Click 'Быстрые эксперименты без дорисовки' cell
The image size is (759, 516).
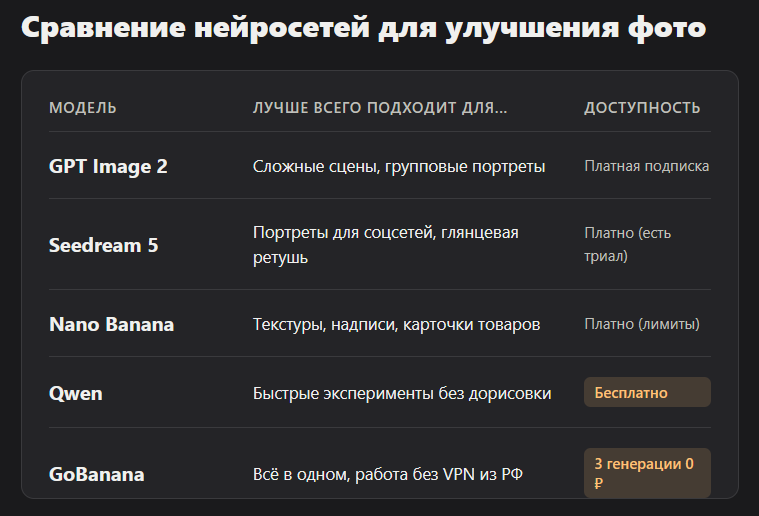click(x=402, y=394)
